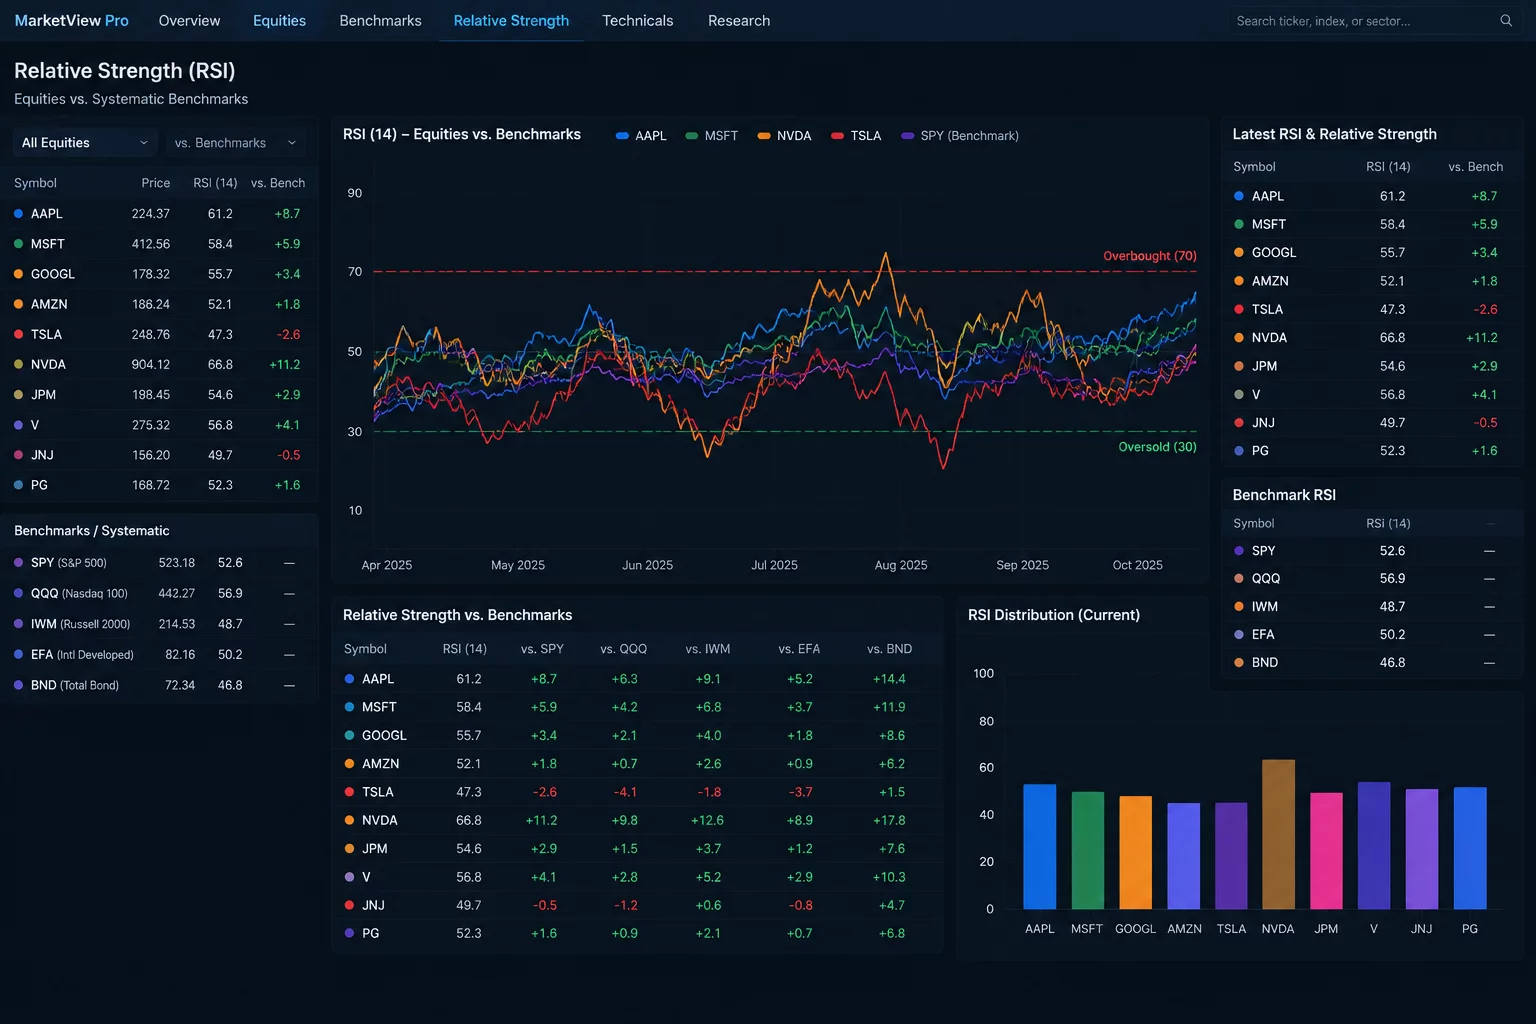
Task: Focus the ticker search field
Action: [1375, 21]
